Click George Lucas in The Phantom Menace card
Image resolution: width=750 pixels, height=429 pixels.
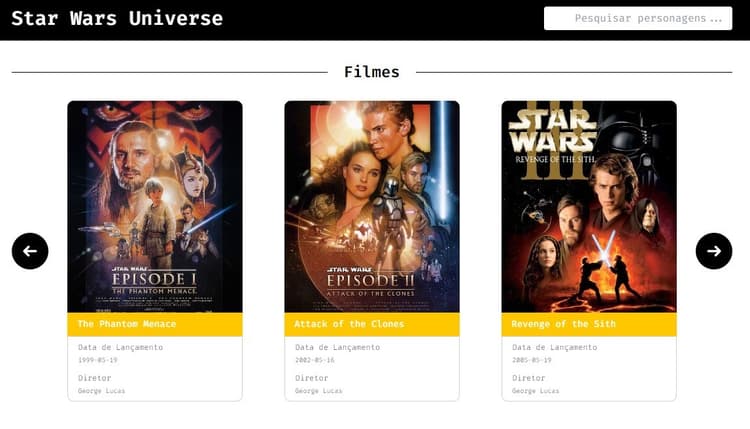[101, 391]
